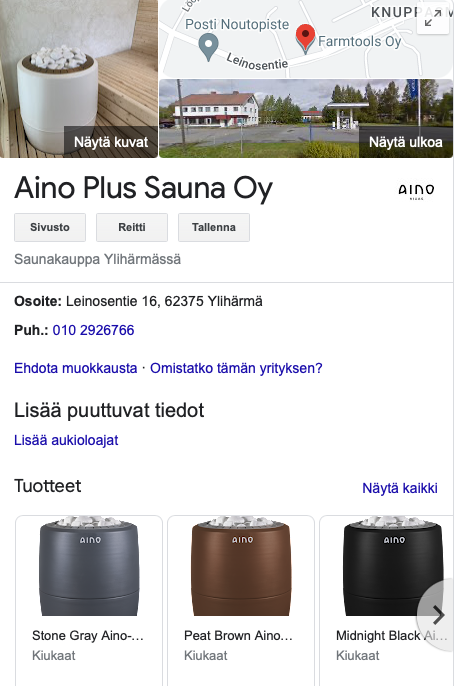454x686 pixels.
Task: Open the Aino logo next to the business name
Action: [x=416, y=191]
